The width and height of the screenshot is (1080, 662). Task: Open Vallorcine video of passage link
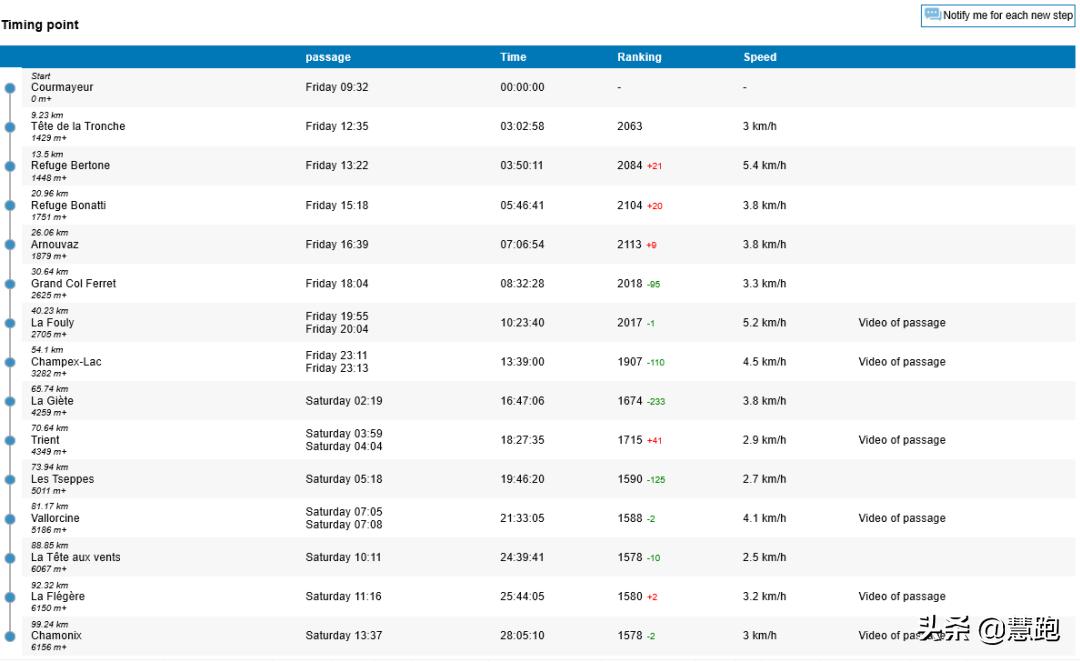coord(901,518)
